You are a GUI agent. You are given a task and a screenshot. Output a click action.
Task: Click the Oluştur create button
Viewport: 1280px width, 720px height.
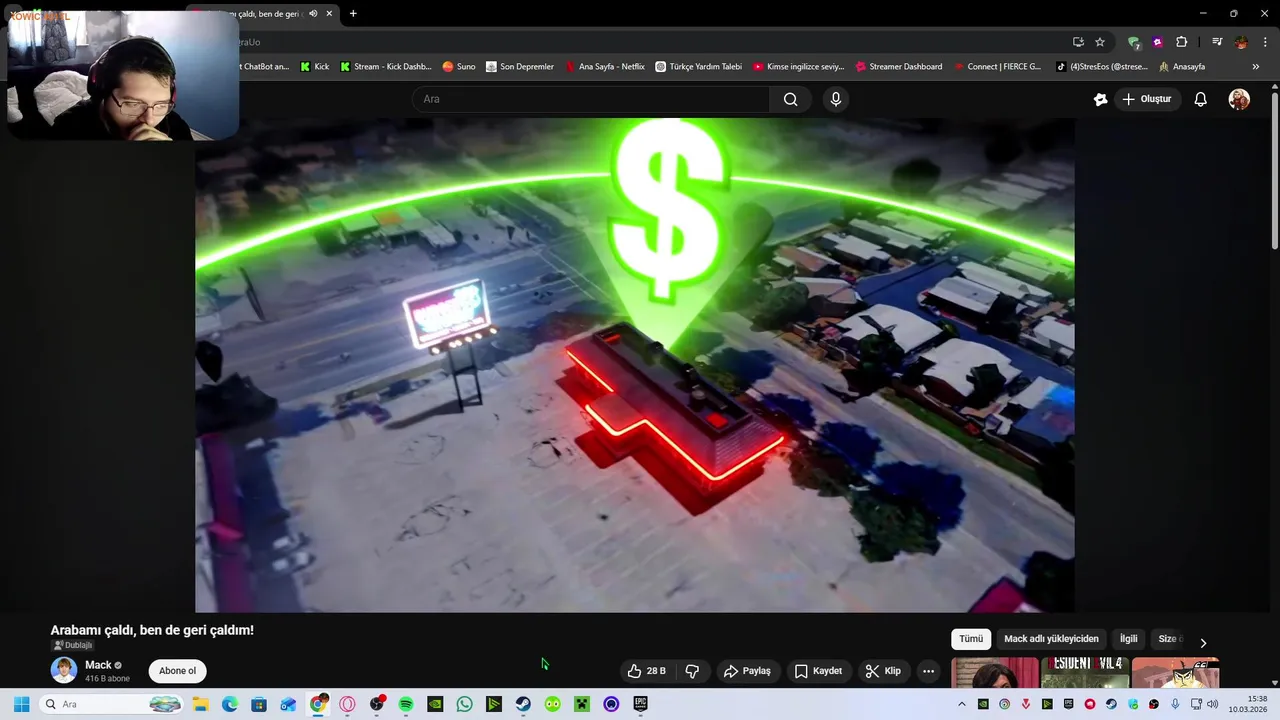pyautogui.click(x=1146, y=99)
